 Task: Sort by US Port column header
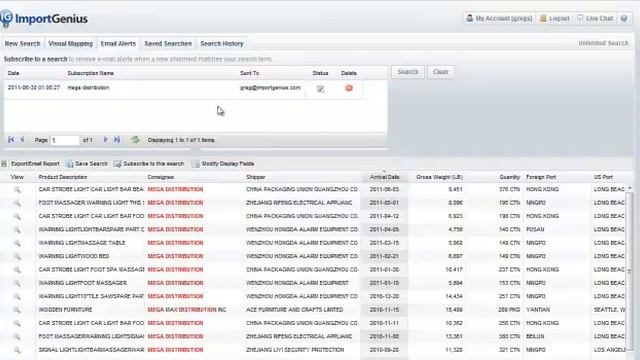[603, 177]
